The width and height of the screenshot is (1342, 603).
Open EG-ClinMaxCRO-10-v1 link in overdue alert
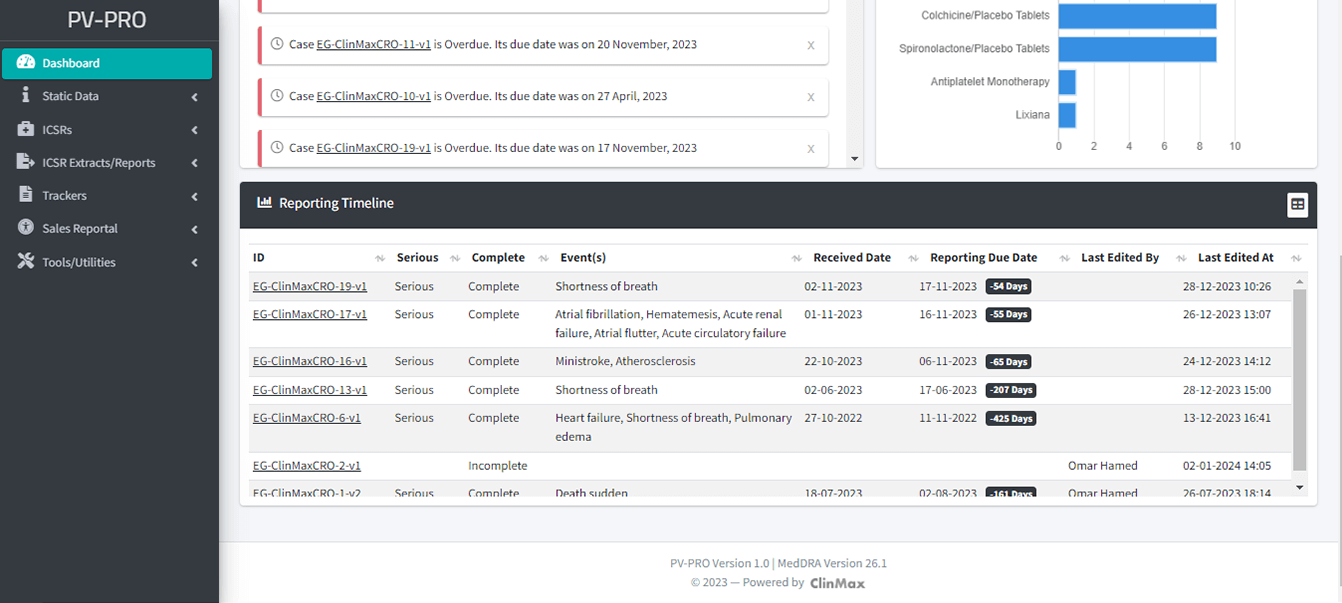point(373,96)
